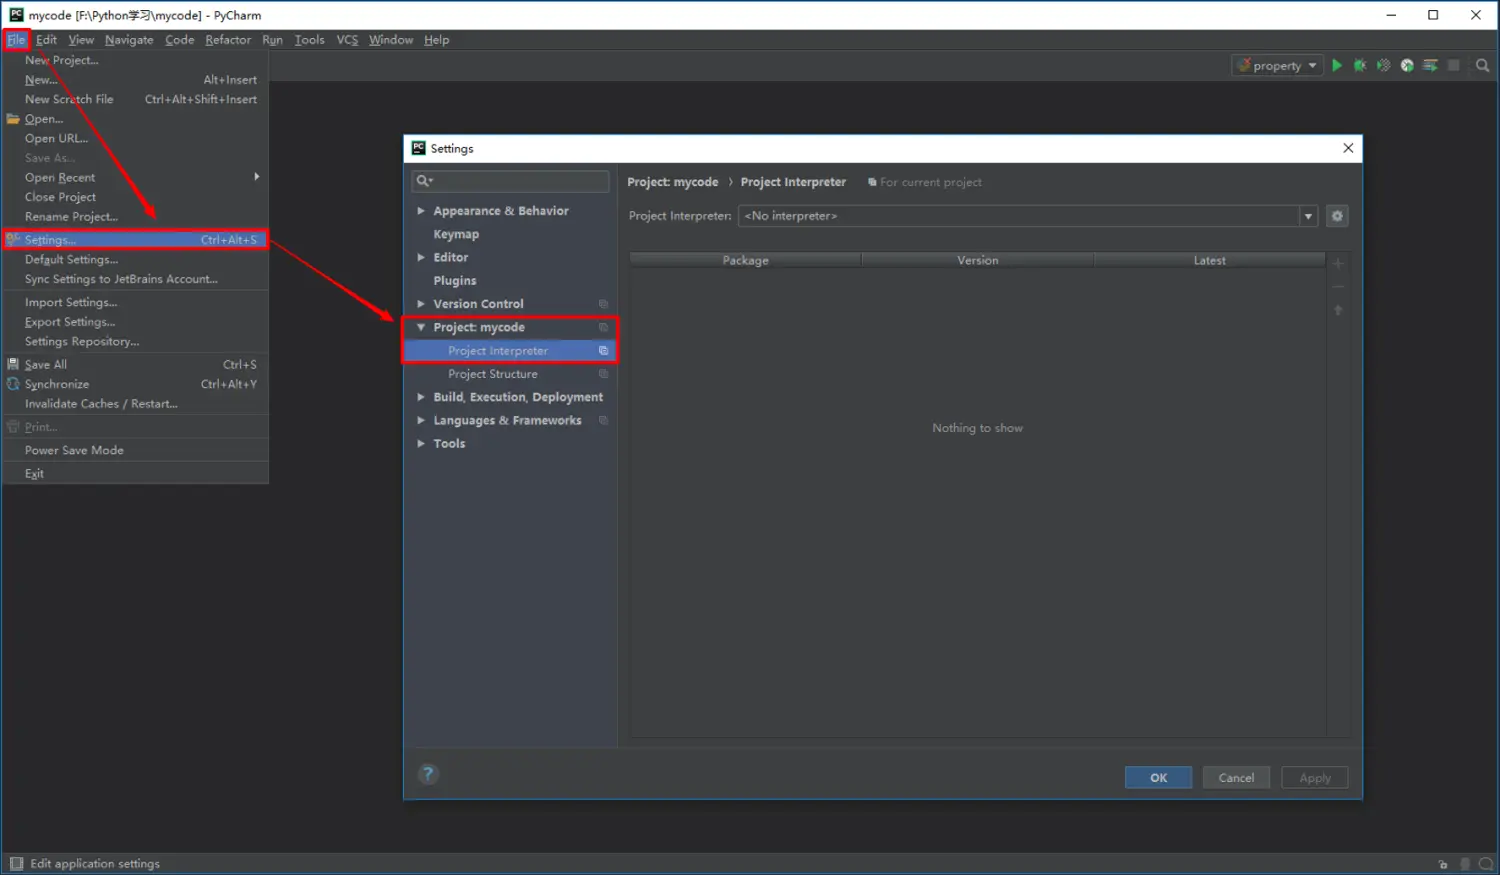Open the Edit menu

pyautogui.click(x=46, y=40)
